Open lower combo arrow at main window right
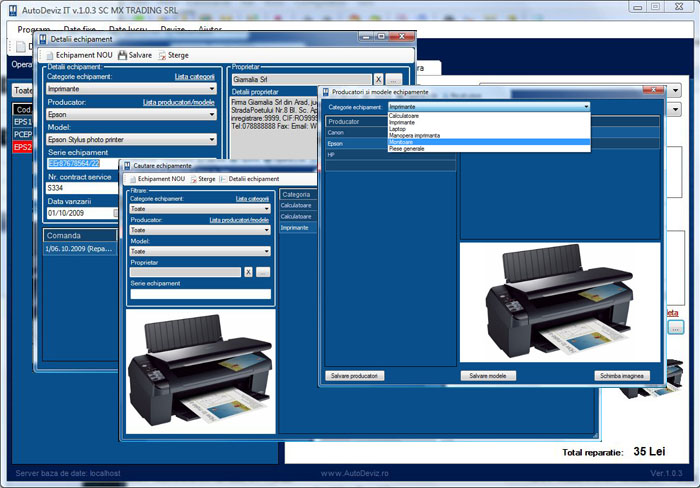Image resolution: width=700 pixels, height=488 pixels. [675, 109]
